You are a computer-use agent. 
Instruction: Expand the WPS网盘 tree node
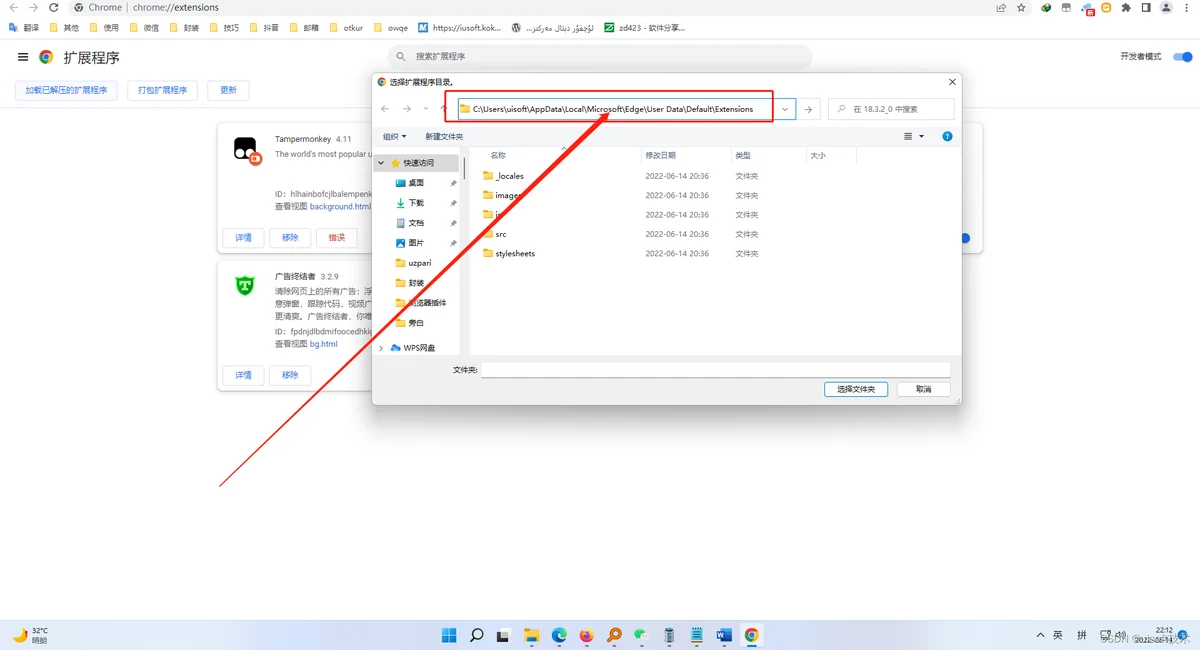coord(381,348)
